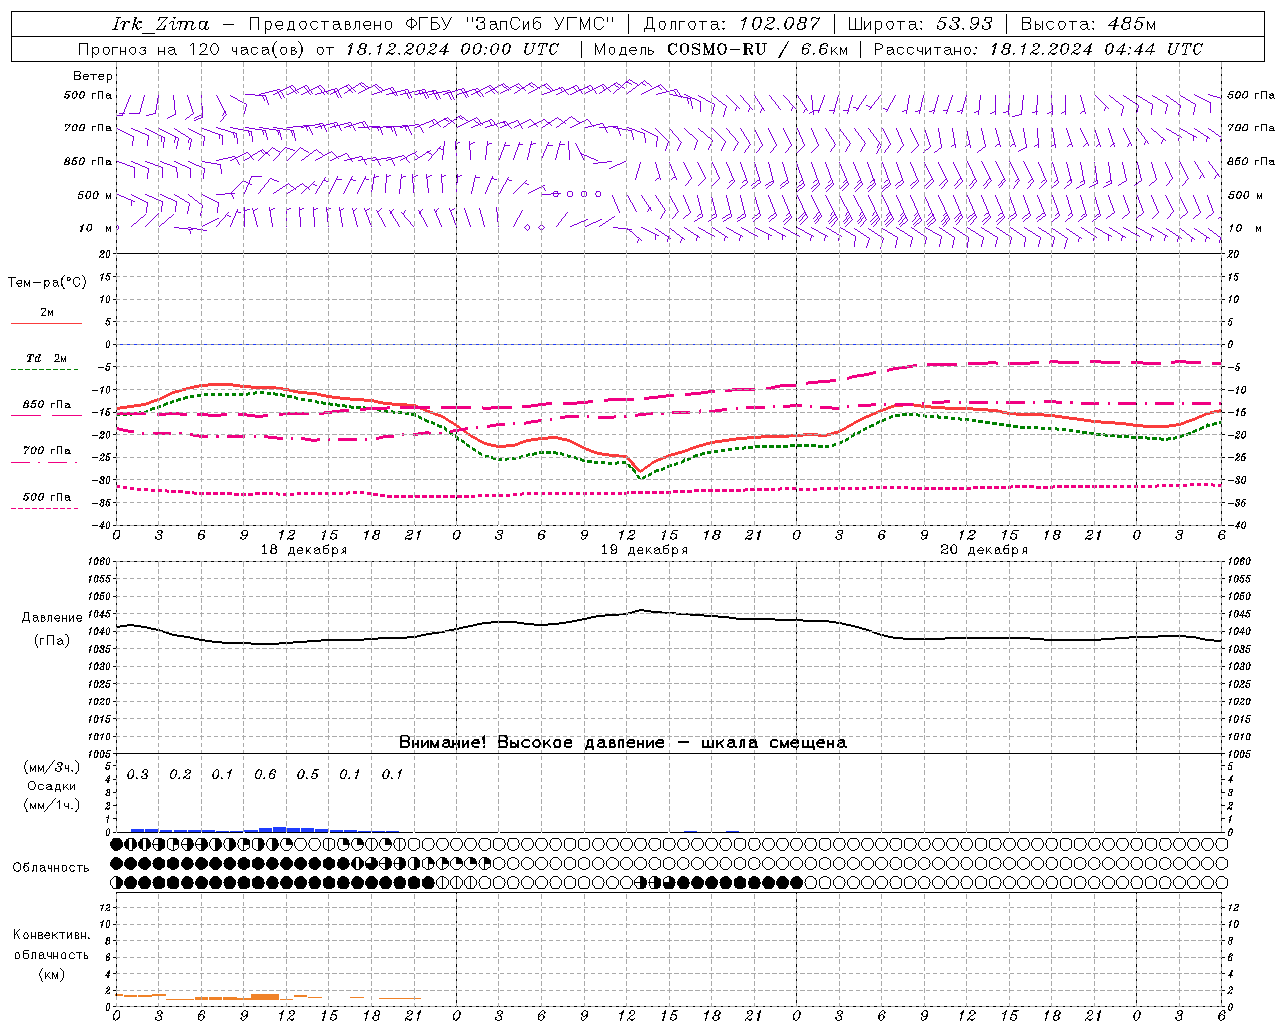Click the forecast line Прогноз на 120 часа(ов)
1280x1024 pixels.
[193, 49]
